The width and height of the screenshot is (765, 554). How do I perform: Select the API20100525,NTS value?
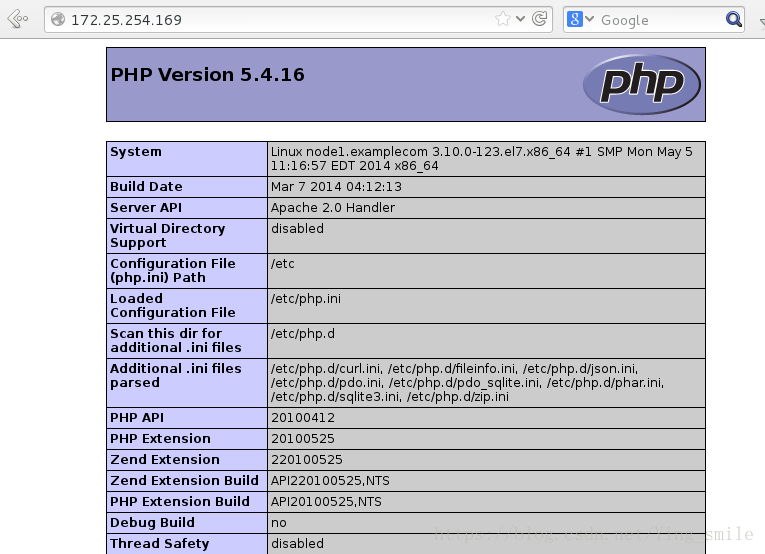(326, 502)
